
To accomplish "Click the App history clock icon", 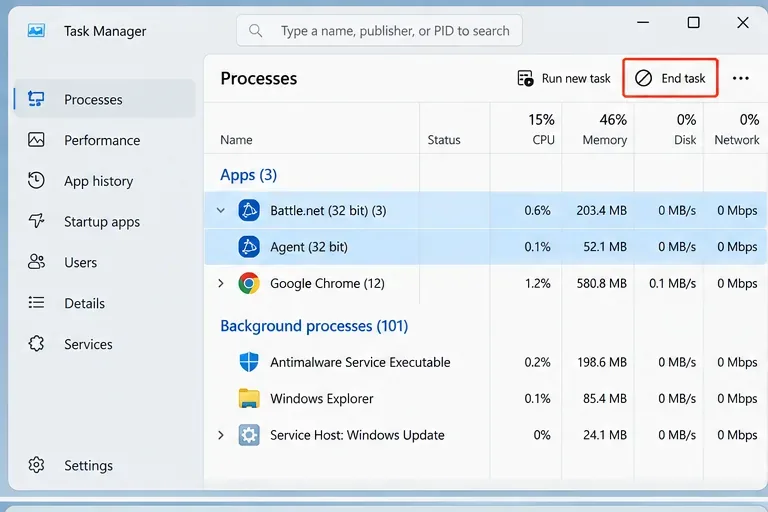I will 36,180.
